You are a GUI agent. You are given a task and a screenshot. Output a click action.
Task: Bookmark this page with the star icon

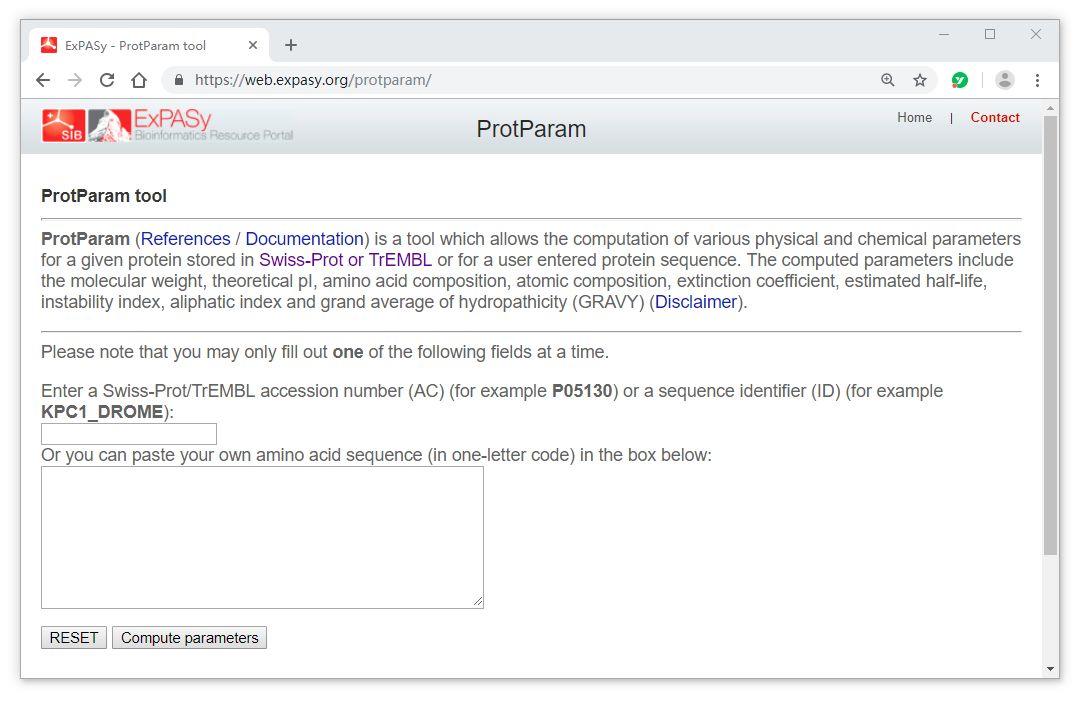[x=919, y=80]
